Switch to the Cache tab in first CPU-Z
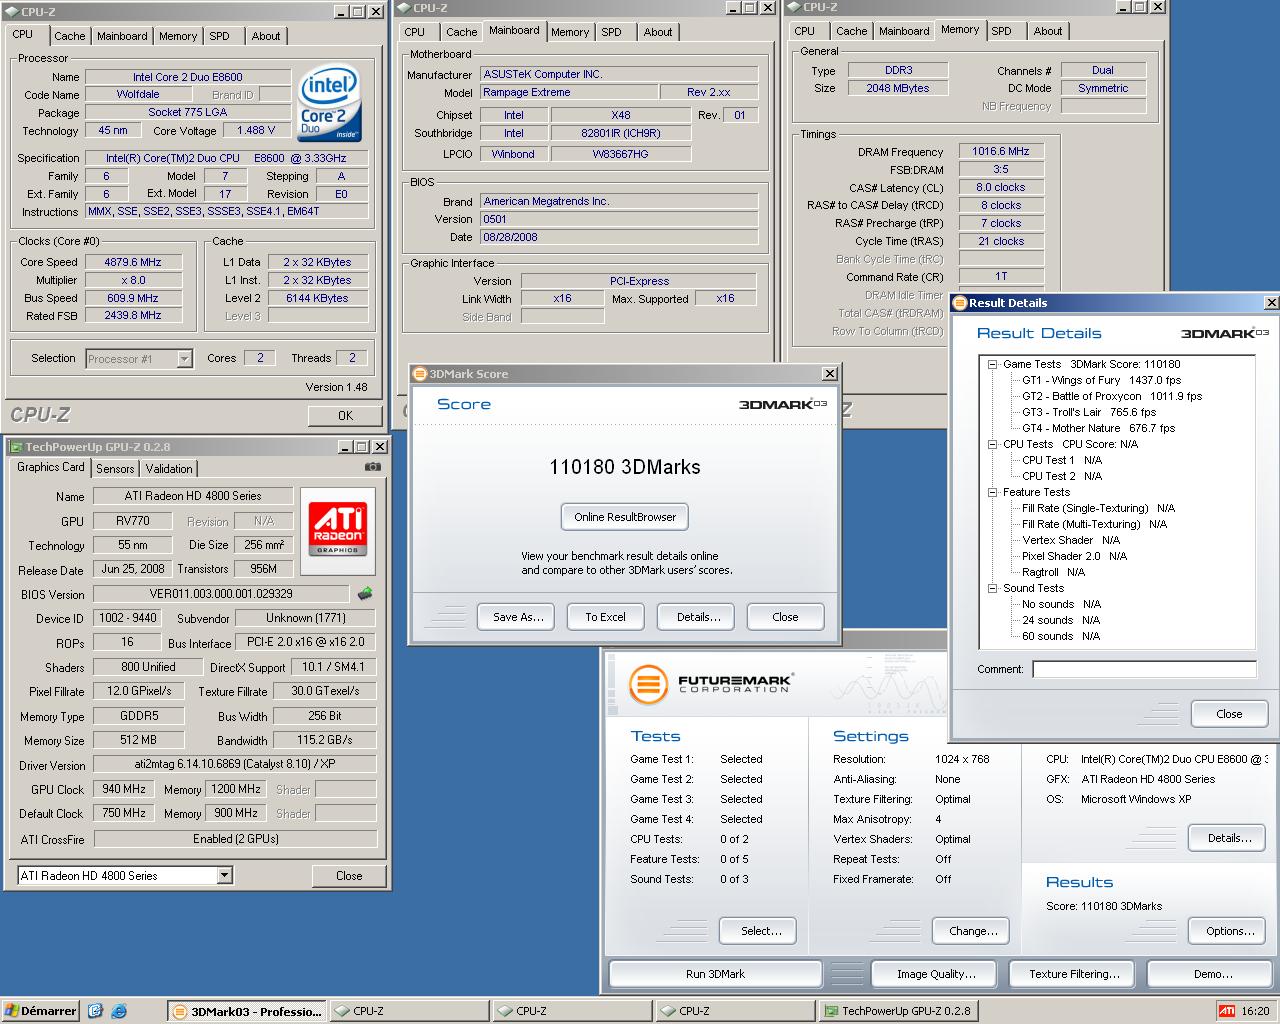The height and width of the screenshot is (1024, 1280). click(x=70, y=36)
